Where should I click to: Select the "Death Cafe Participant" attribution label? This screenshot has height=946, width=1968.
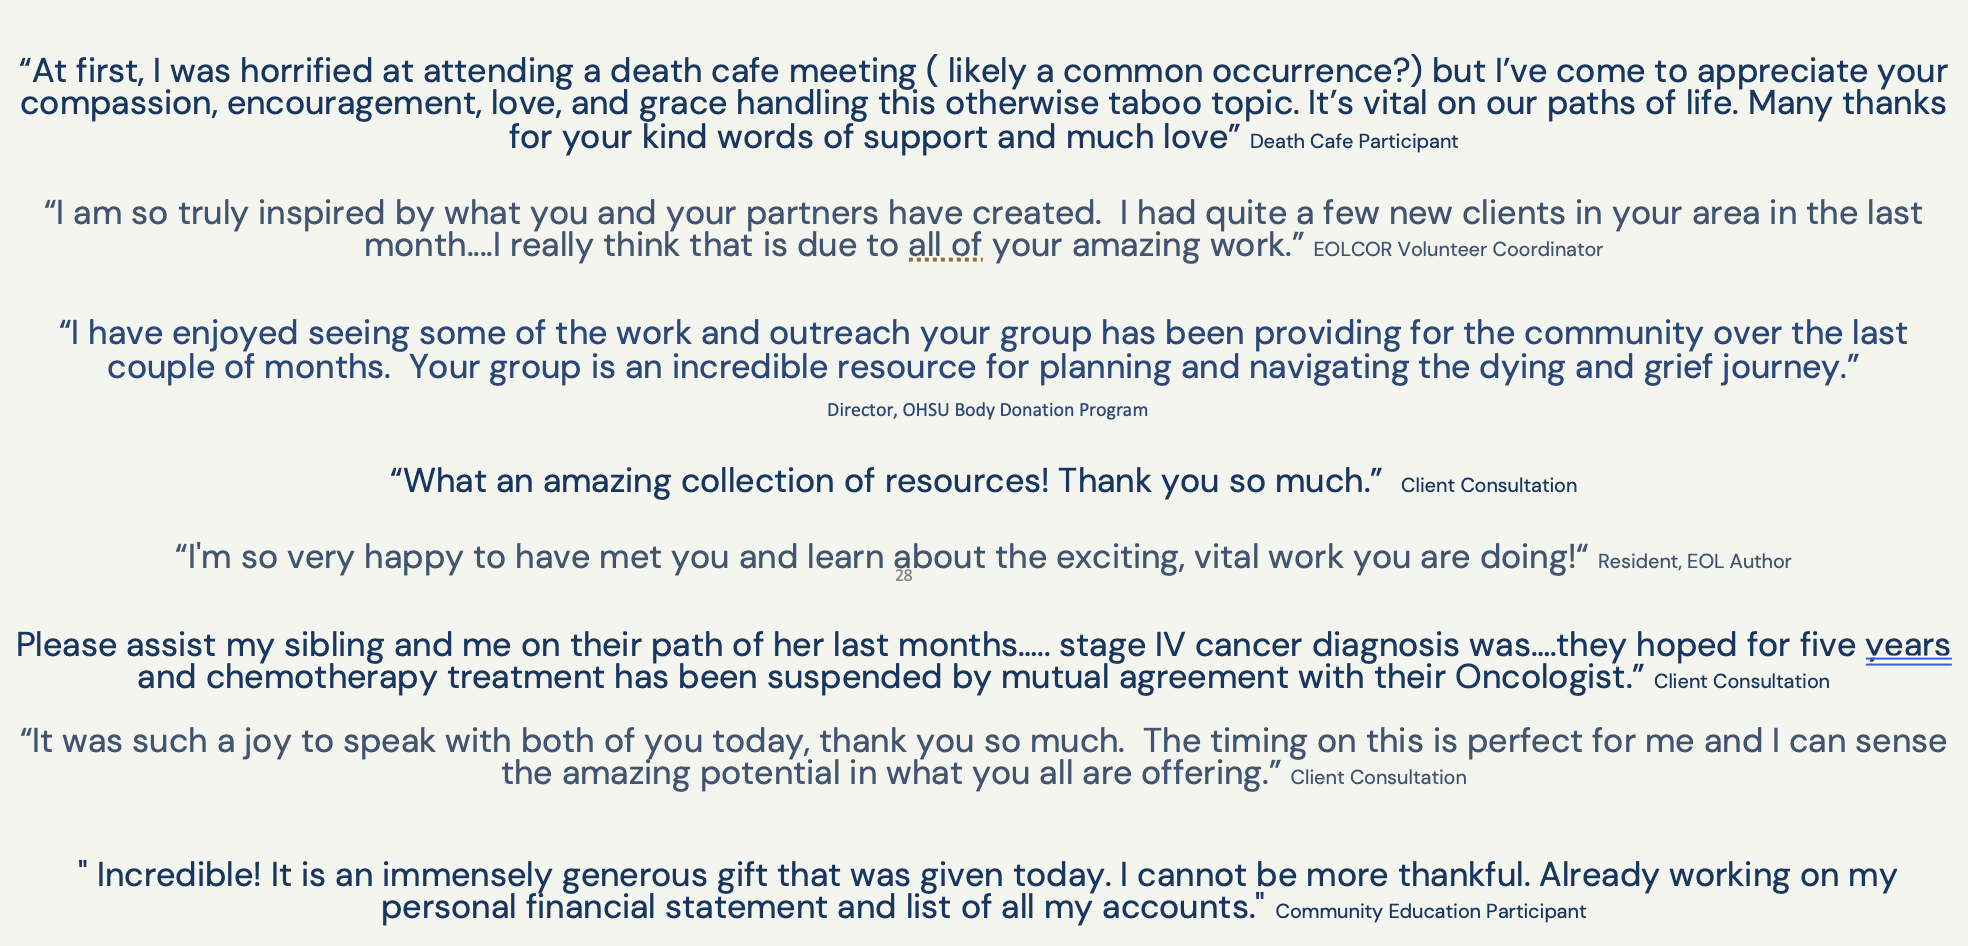1353,142
